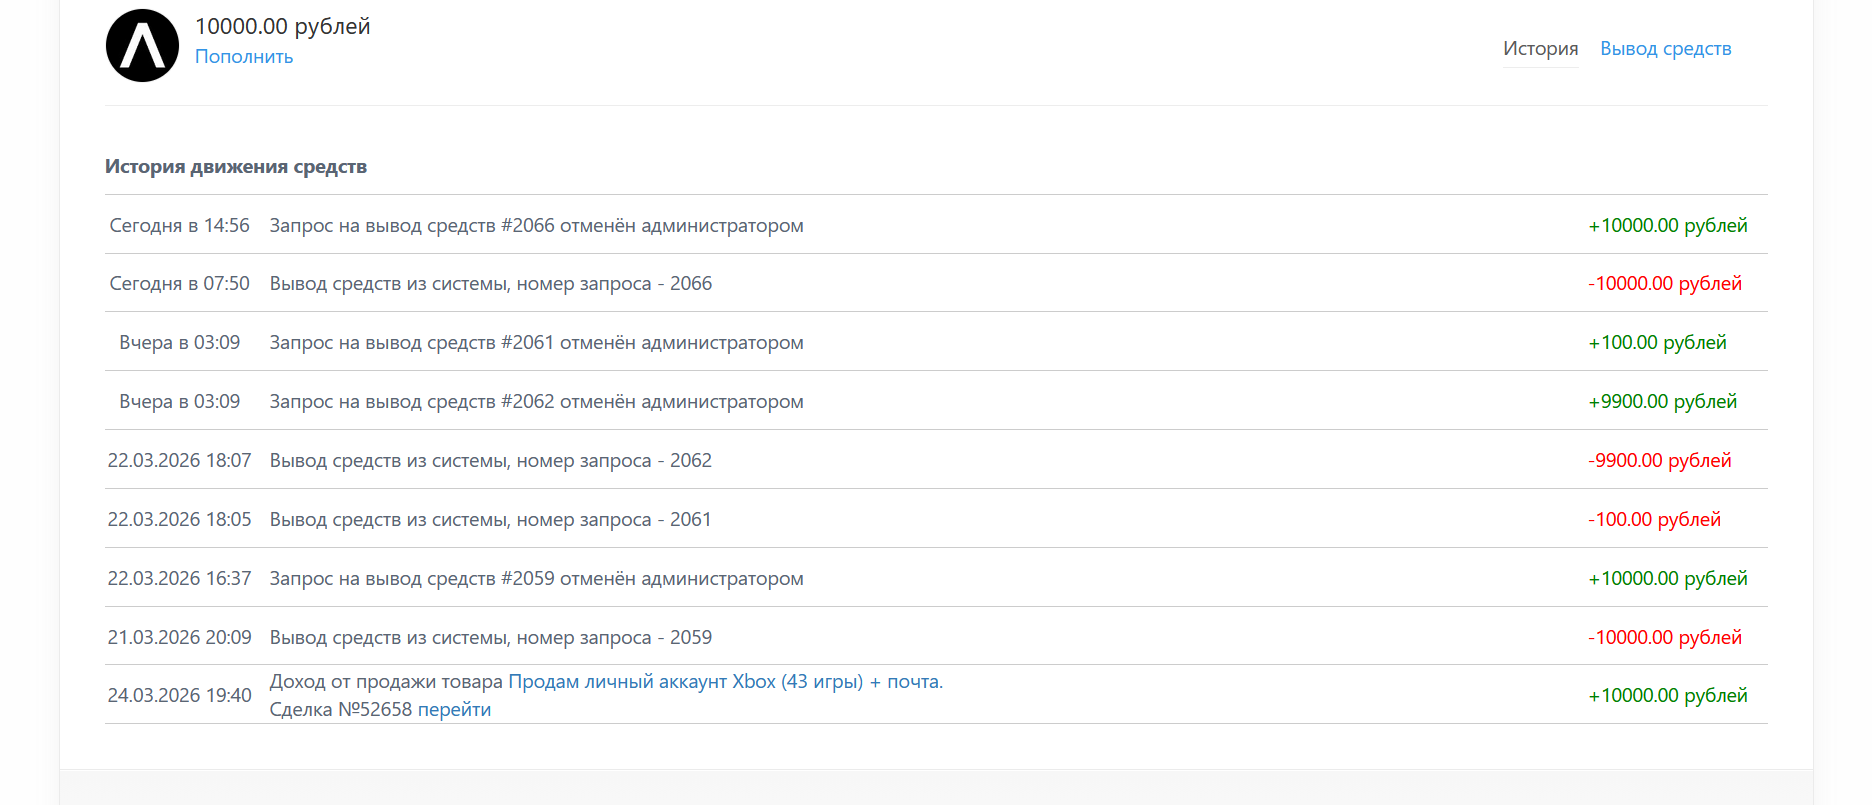Click the green +9900.00 рублей amount
Image resolution: width=1872 pixels, height=805 pixels.
(x=1662, y=402)
